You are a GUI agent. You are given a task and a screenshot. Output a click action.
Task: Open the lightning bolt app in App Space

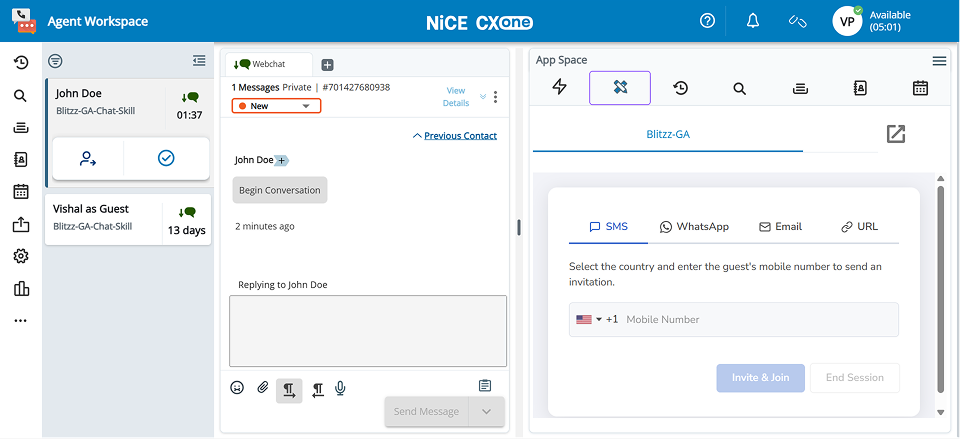click(x=560, y=88)
